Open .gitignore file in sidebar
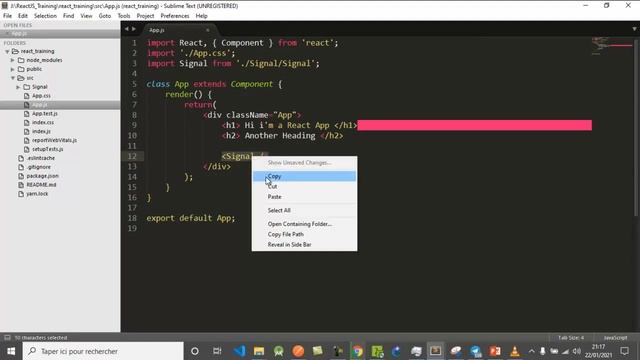The width and height of the screenshot is (640, 360). [x=38, y=167]
